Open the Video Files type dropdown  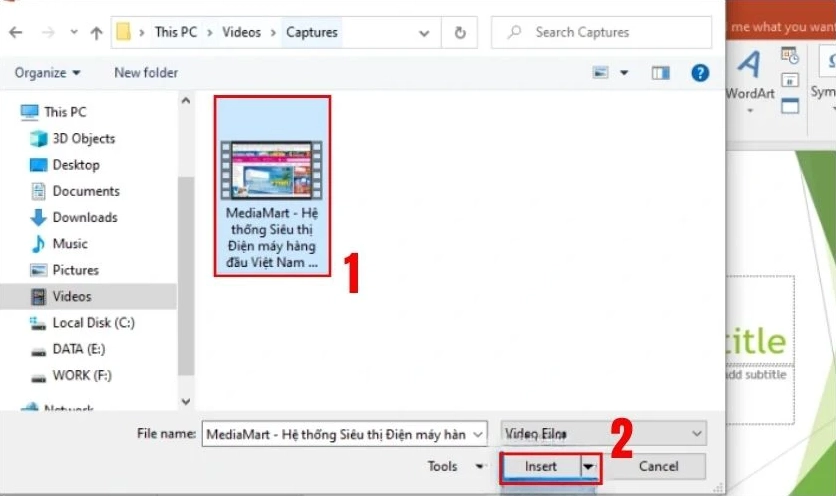click(604, 433)
